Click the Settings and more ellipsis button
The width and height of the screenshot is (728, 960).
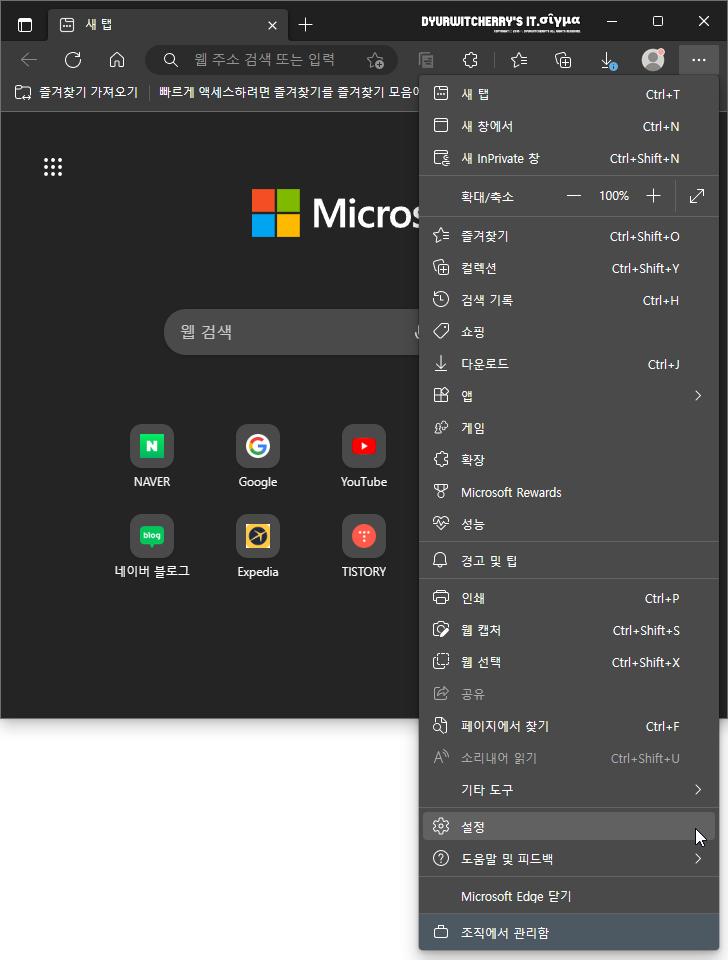699,60
